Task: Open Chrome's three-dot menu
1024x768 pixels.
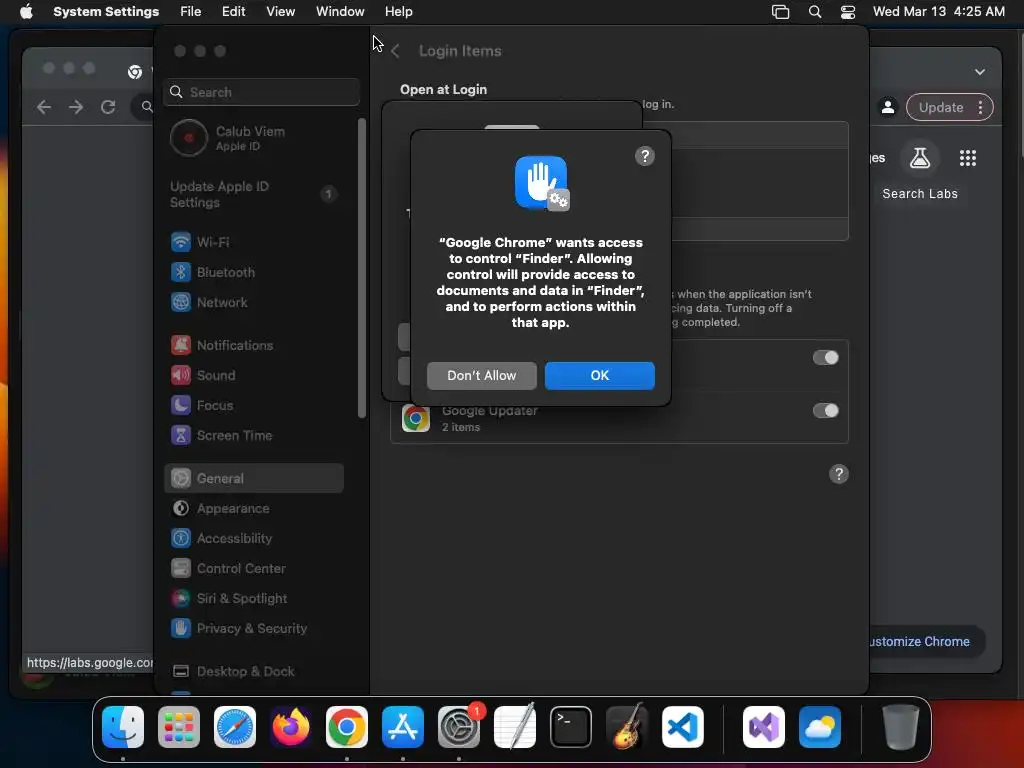Action: point(980,108)
